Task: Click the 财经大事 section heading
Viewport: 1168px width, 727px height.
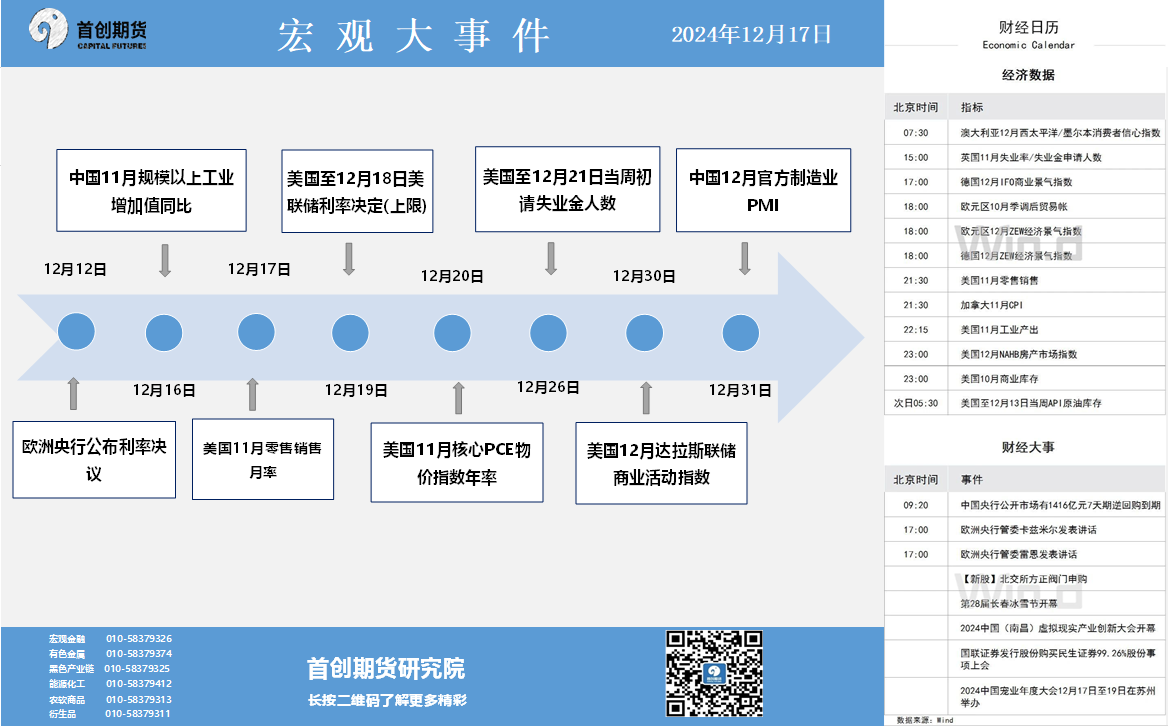Action: point(1028,448)
